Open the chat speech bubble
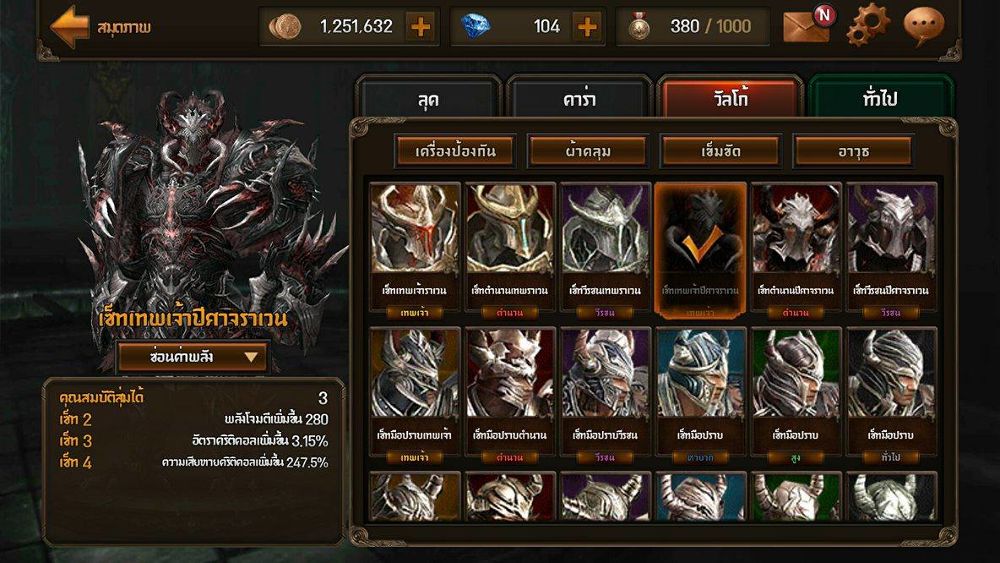1000x563 pixels. tap(924, 26)
